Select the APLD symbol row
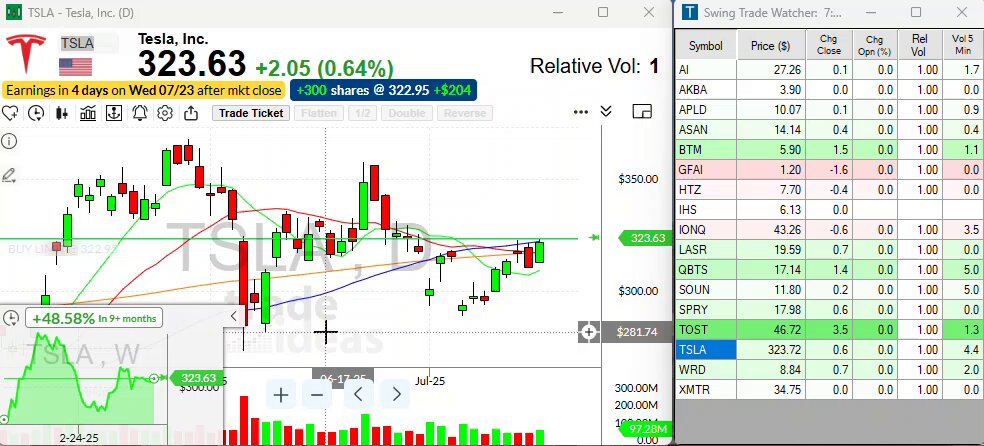Screen dimensions: 984x446 point(828,110)
